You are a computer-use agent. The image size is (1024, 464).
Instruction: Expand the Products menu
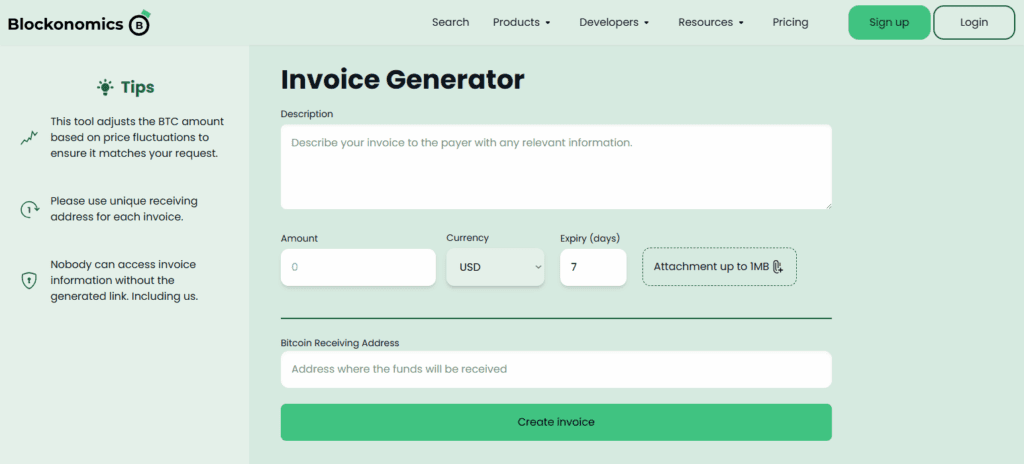pyautogui.click(x=522, y=22)
